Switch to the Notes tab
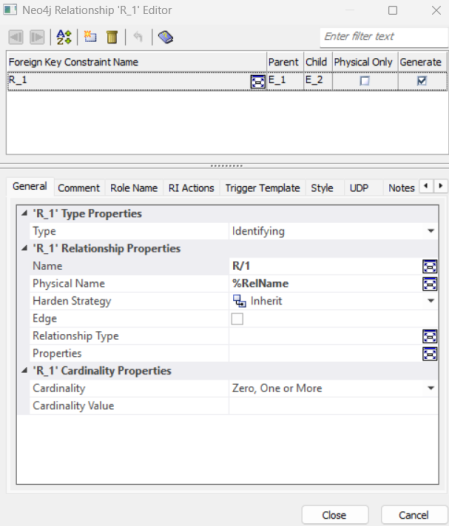The height and width of the screenshot is (526, 449). coord(401,188)
